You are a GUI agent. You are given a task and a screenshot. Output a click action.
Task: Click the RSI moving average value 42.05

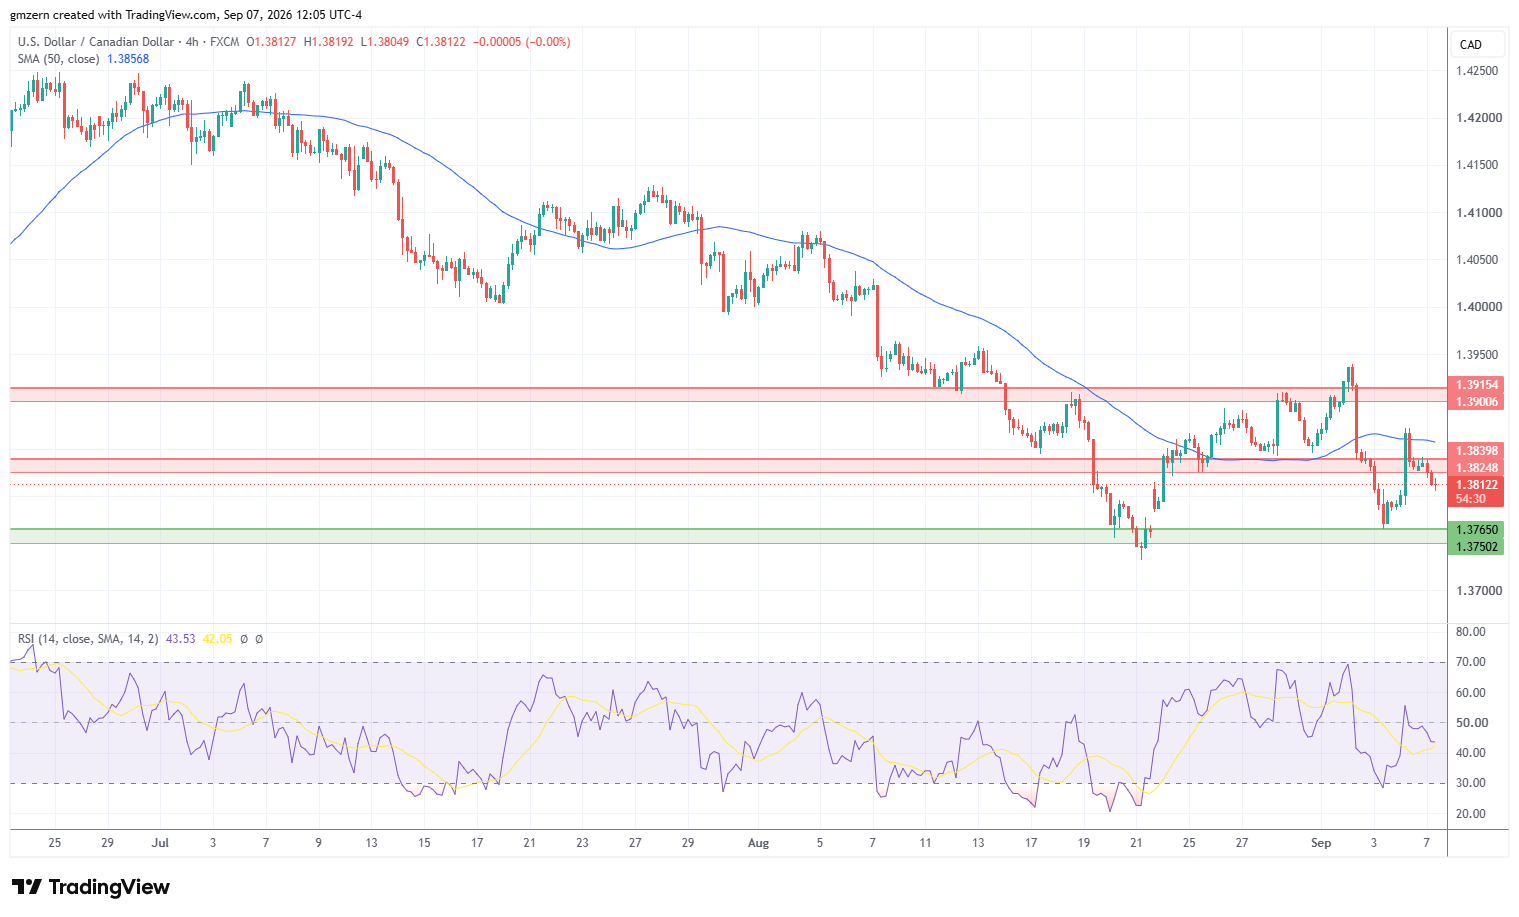tap(217, 638)
